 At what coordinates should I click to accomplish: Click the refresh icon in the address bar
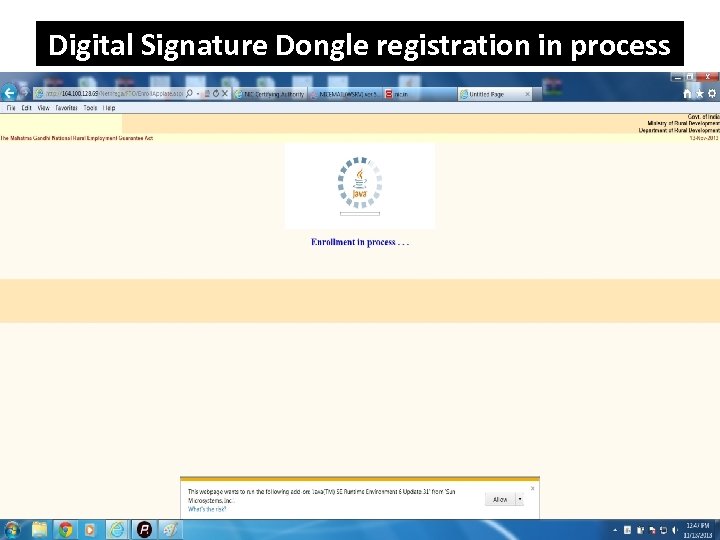[215, 94]
